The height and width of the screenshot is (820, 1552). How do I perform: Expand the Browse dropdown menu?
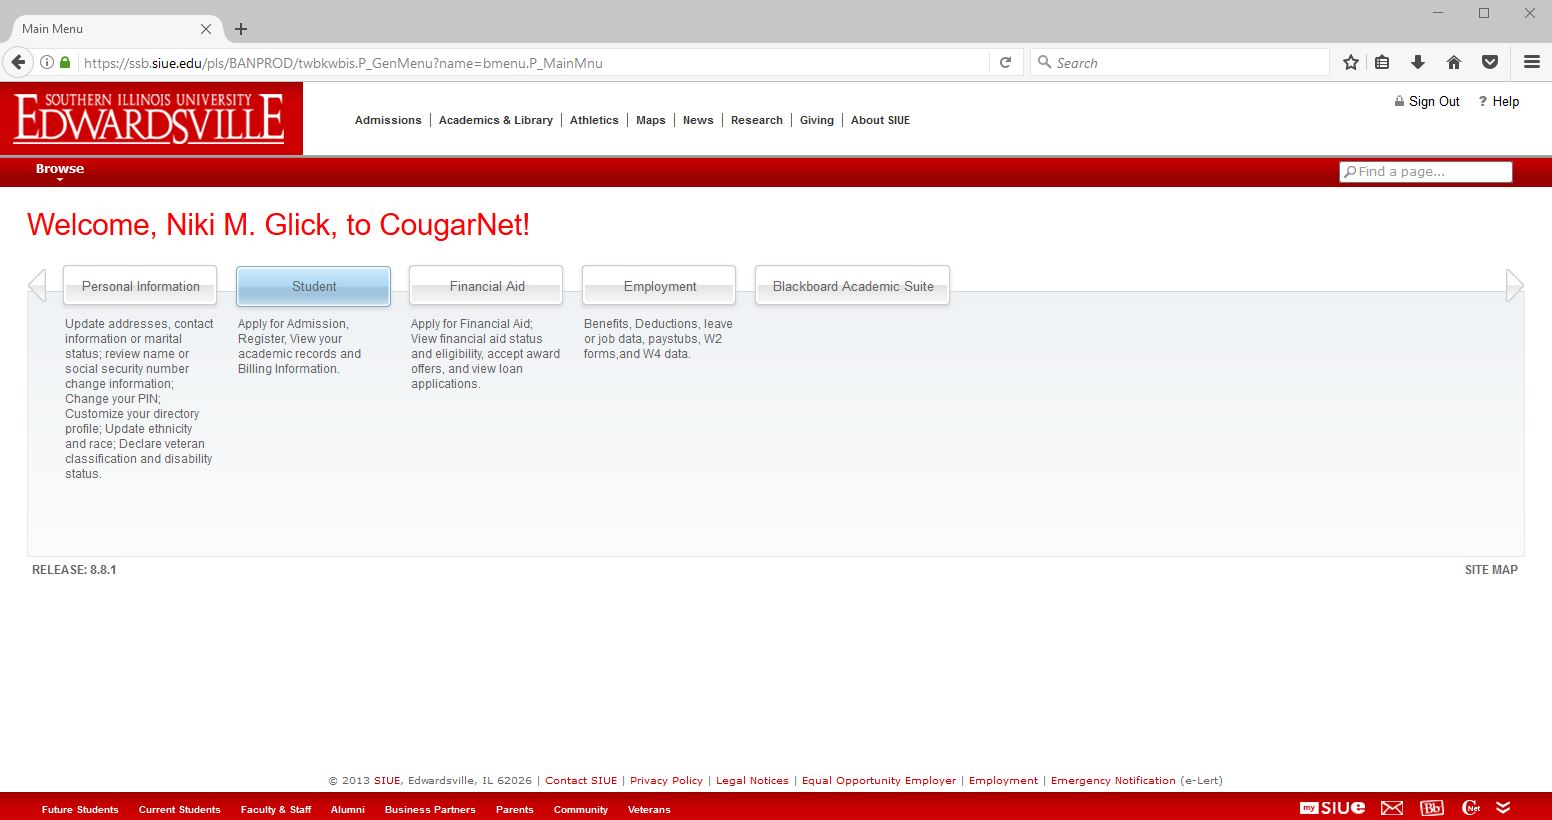60,170
